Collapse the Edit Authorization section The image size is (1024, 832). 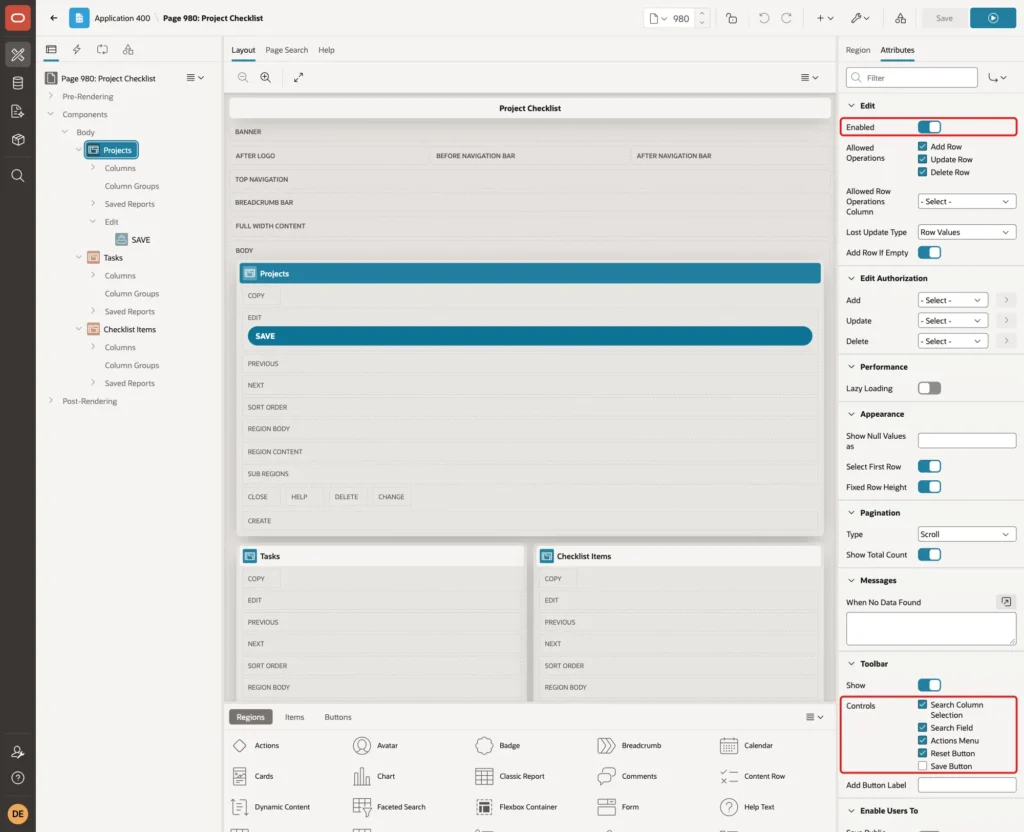851,278
